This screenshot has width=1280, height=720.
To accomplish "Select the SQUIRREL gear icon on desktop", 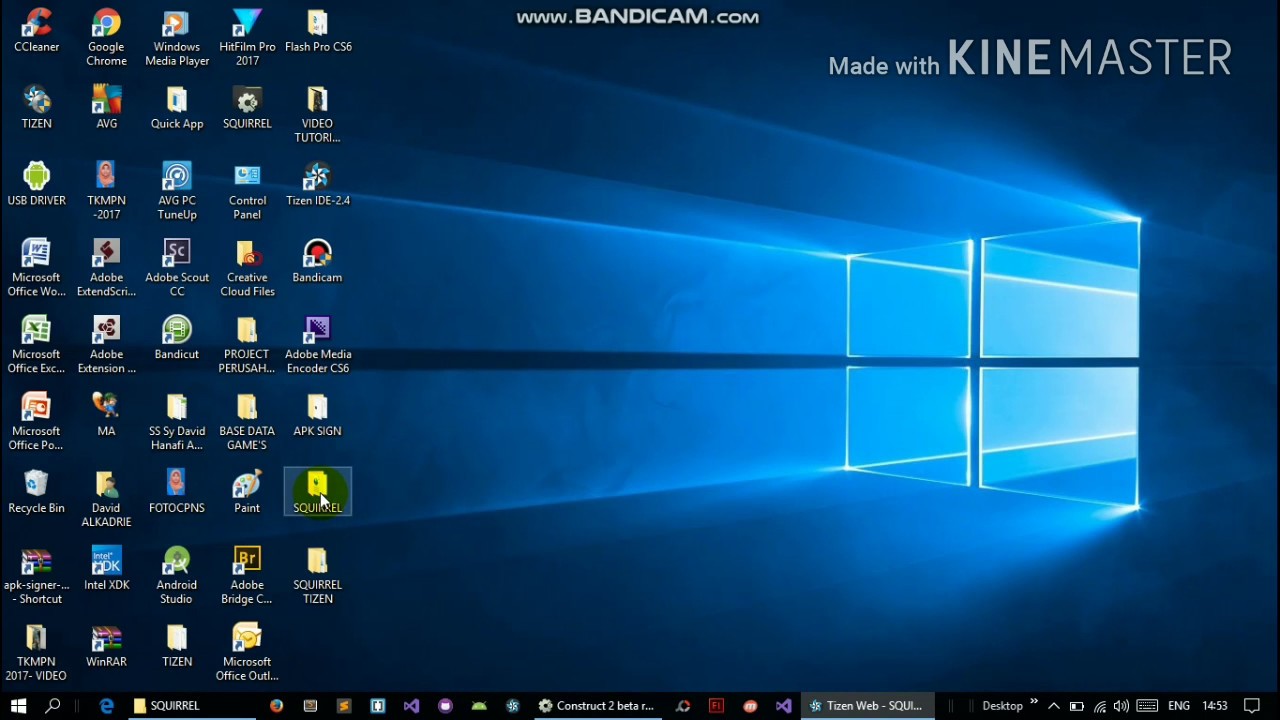I will pos(247,107).
